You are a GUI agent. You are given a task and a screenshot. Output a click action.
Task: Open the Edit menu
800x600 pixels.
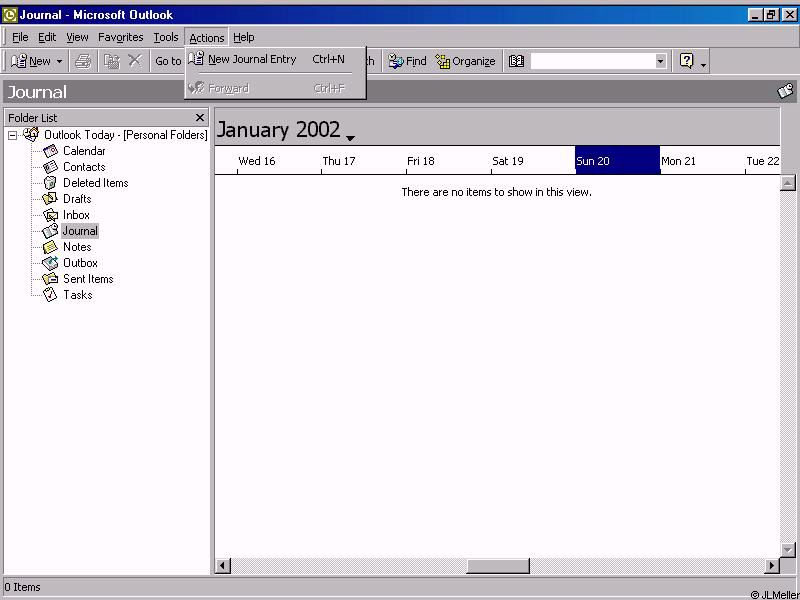tap(47, 37)
